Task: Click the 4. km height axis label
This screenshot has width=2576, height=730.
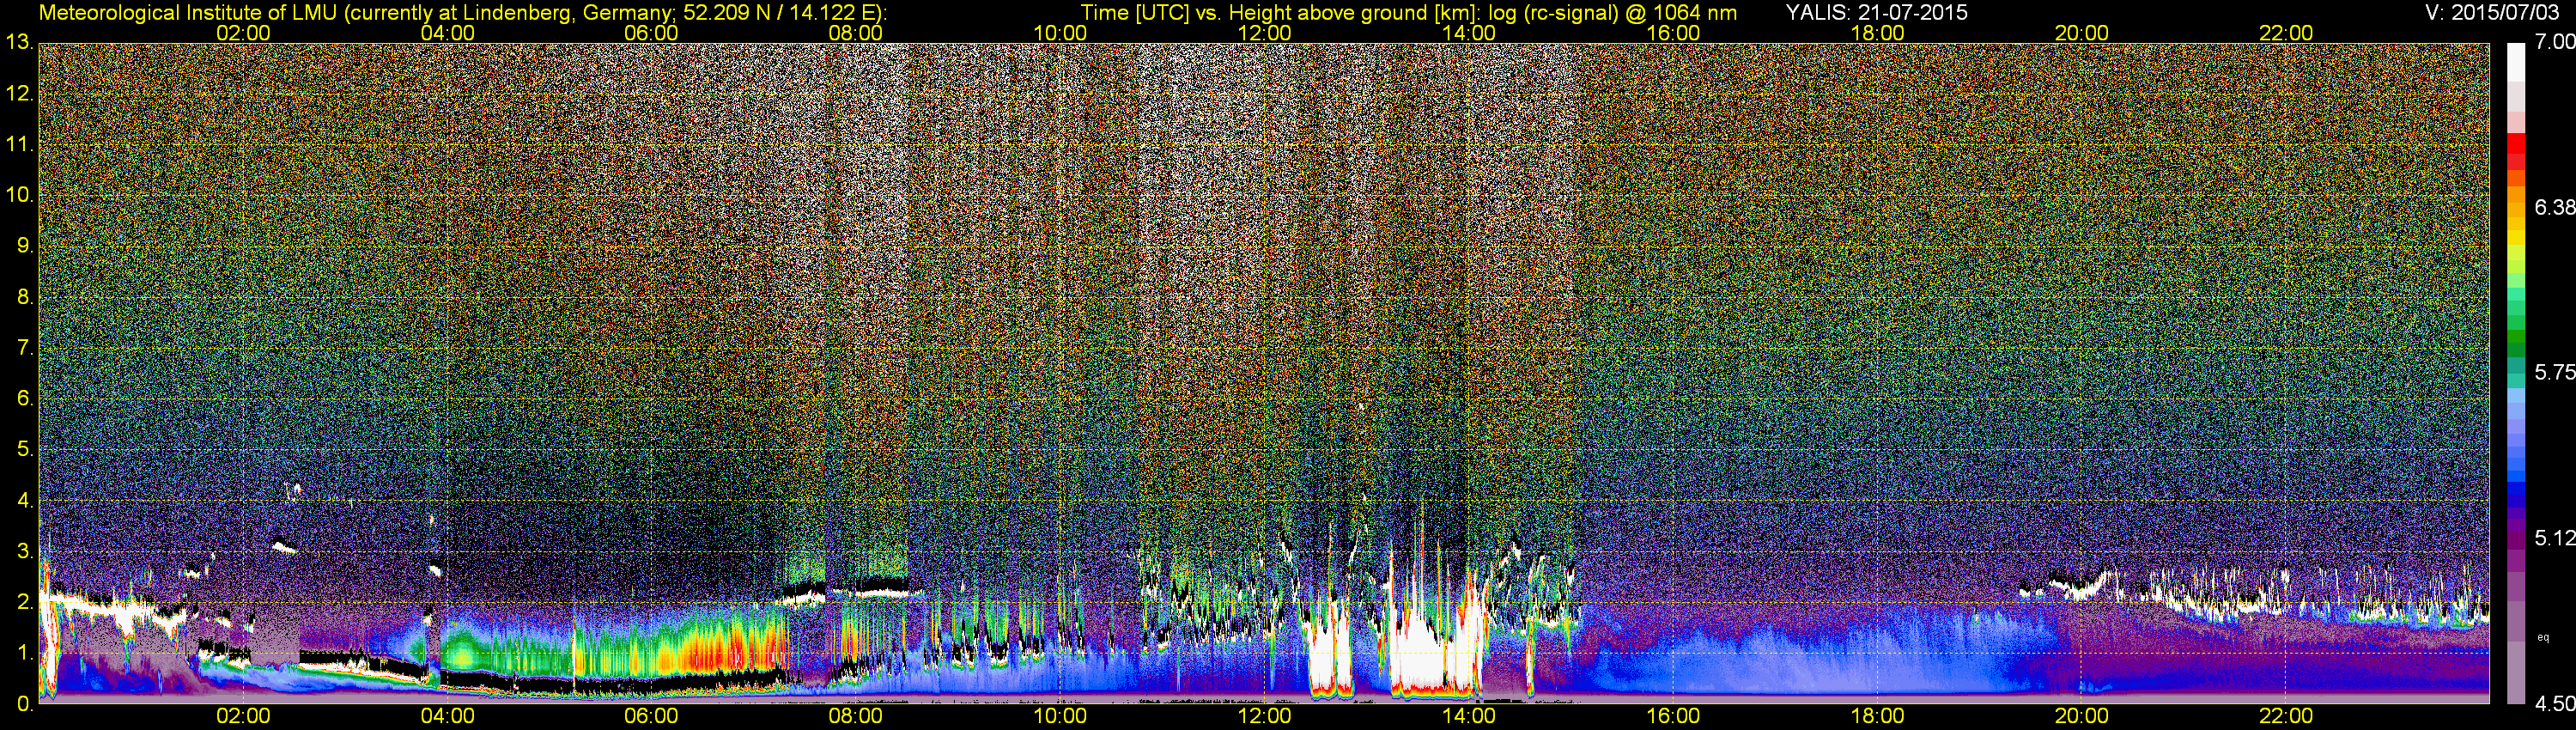Action: [25, 501]
